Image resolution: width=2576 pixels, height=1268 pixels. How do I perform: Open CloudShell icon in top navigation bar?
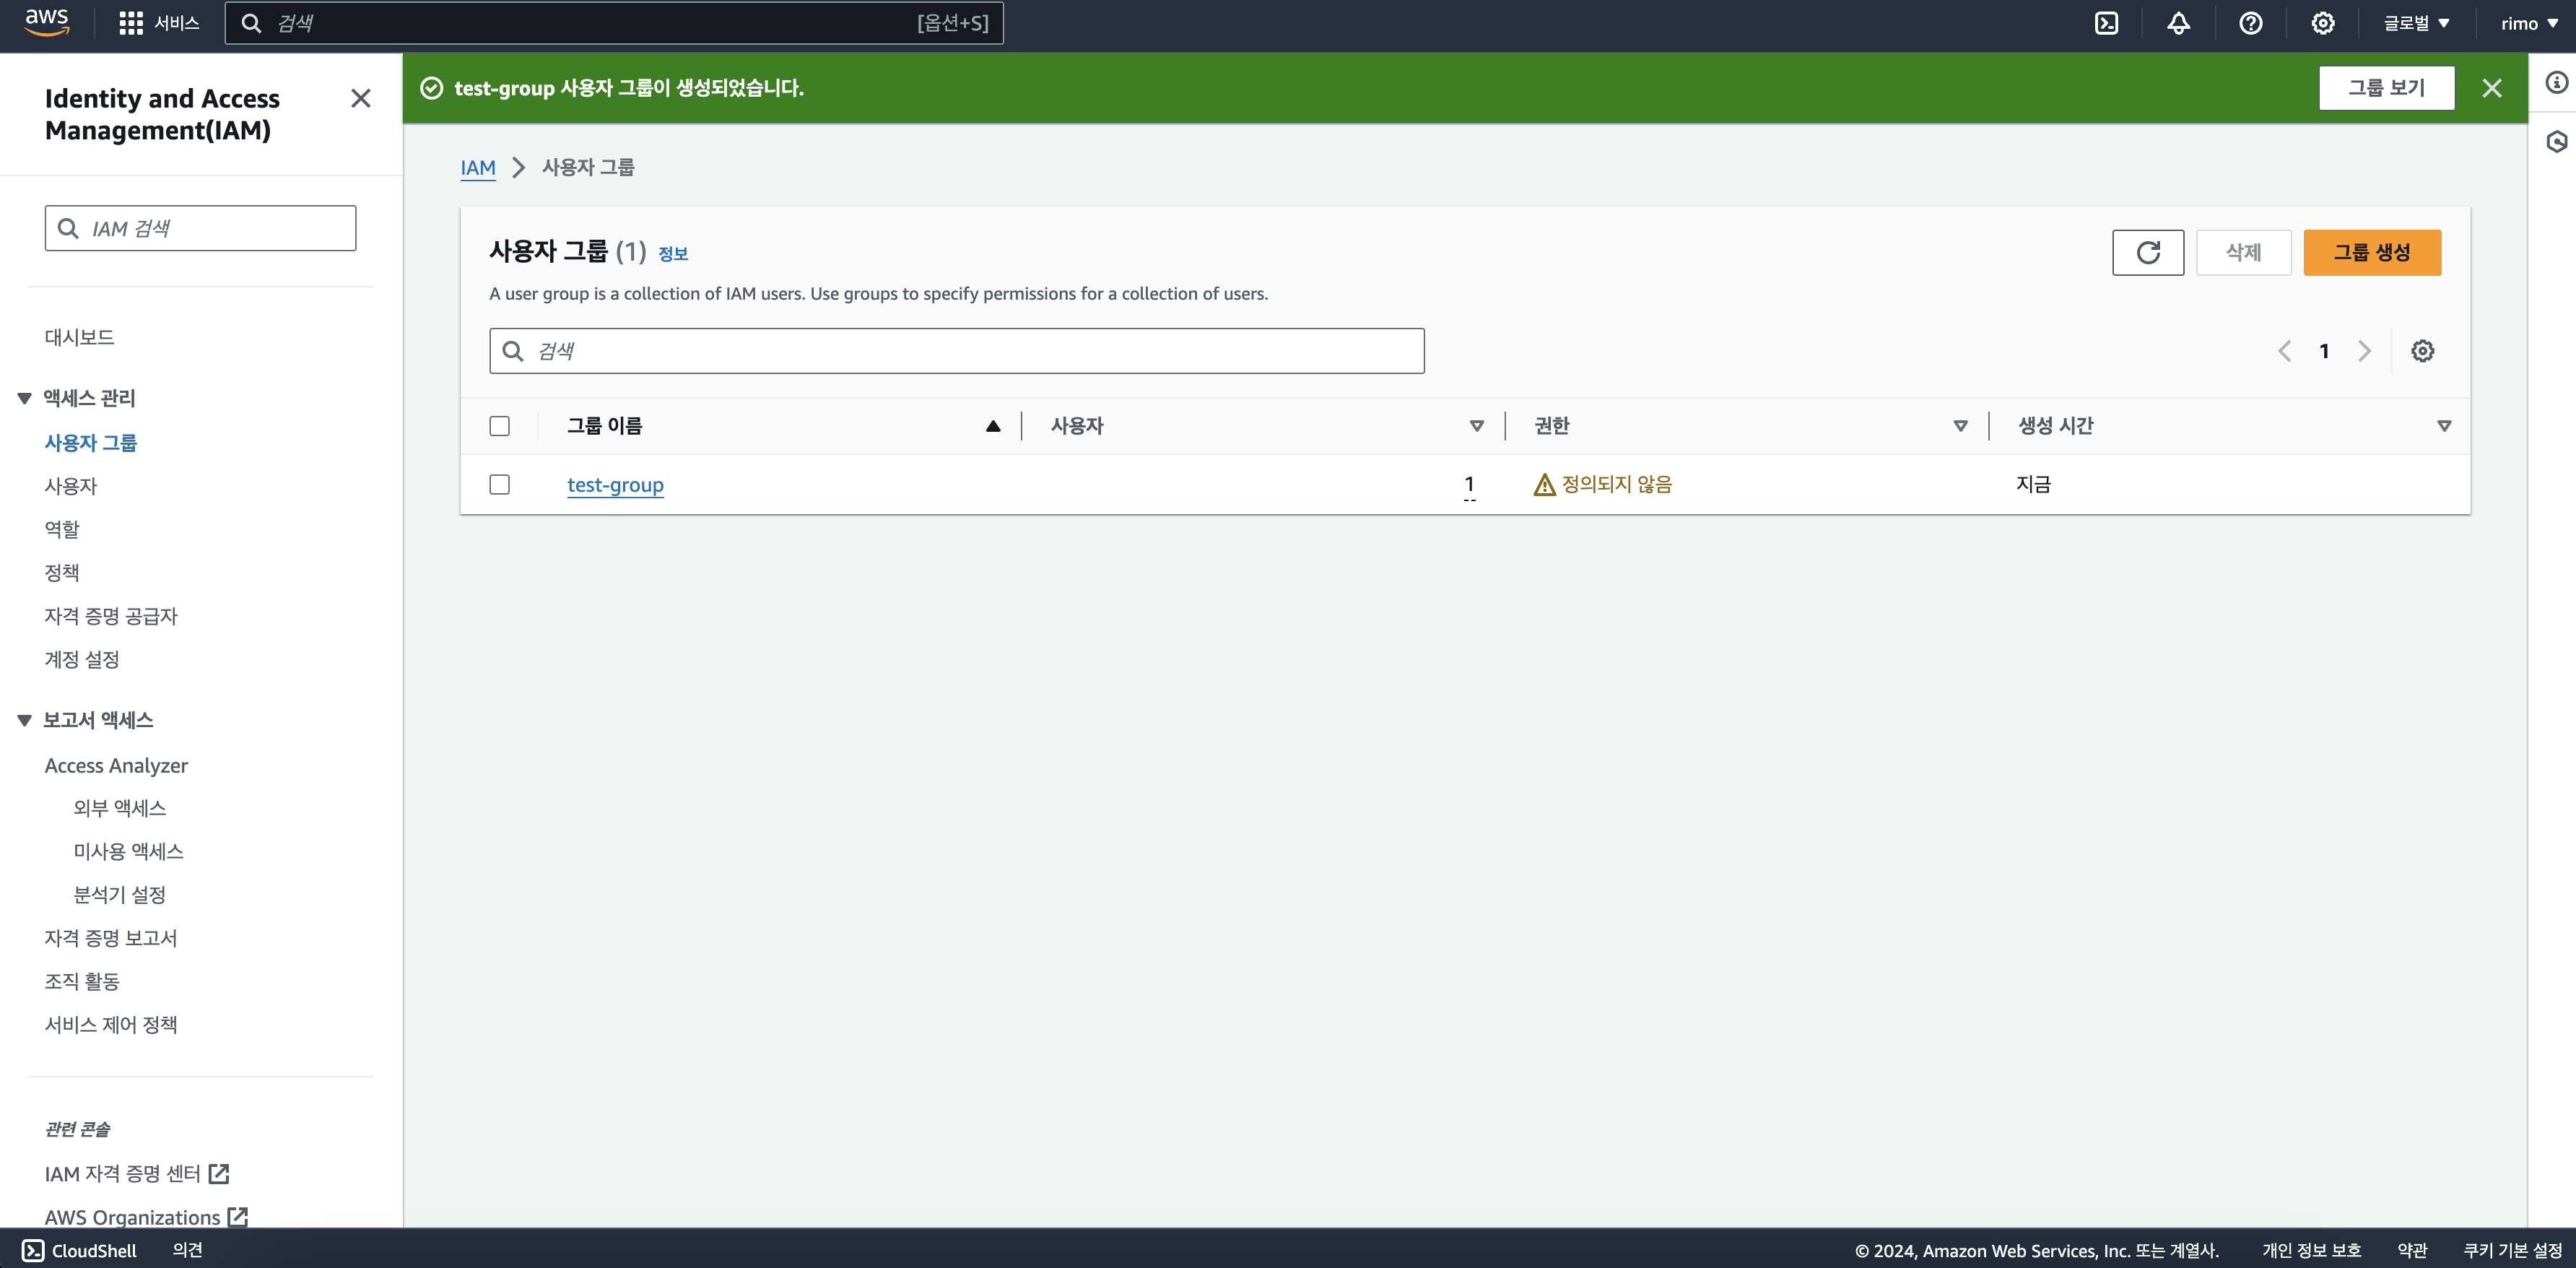click(2106, 23)
